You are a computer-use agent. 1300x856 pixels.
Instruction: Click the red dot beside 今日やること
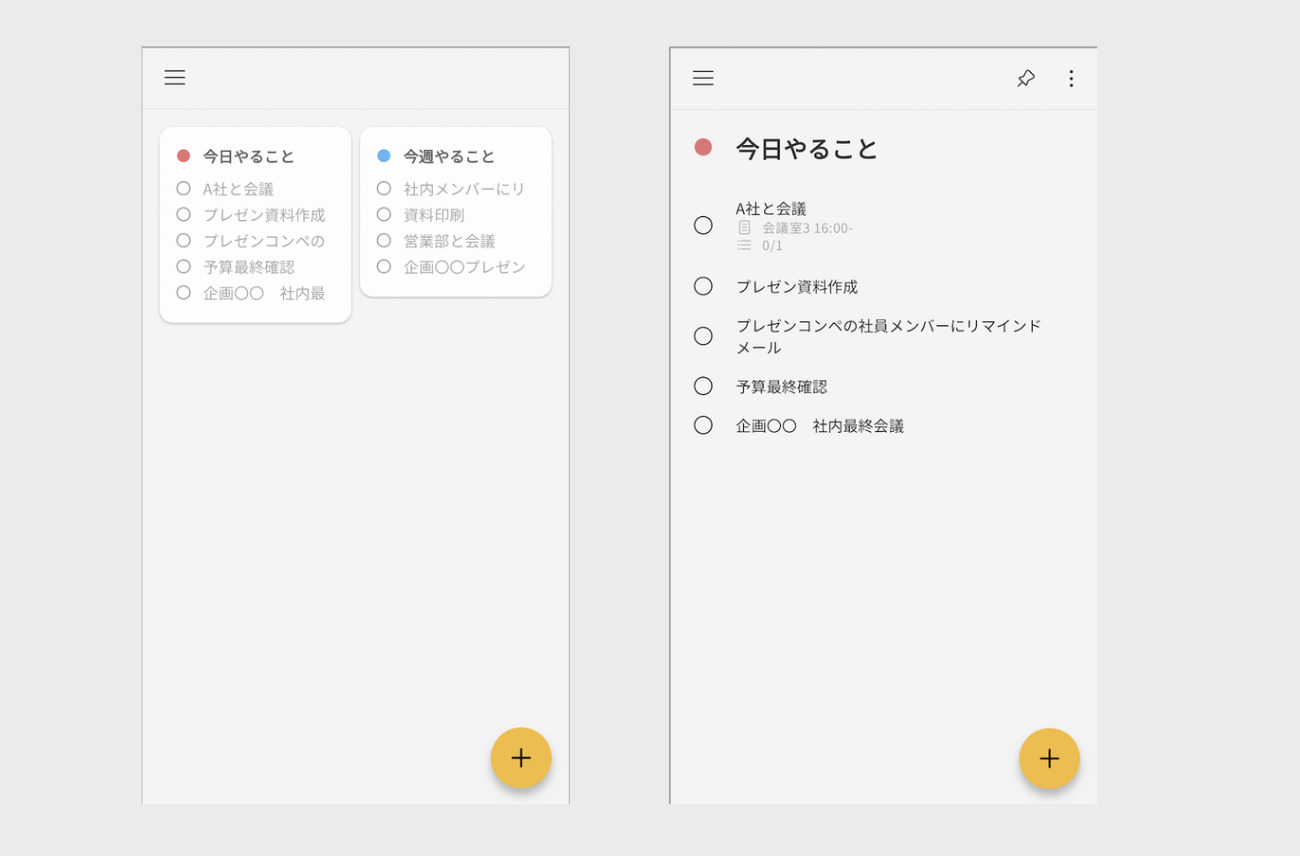click(184, 155)
